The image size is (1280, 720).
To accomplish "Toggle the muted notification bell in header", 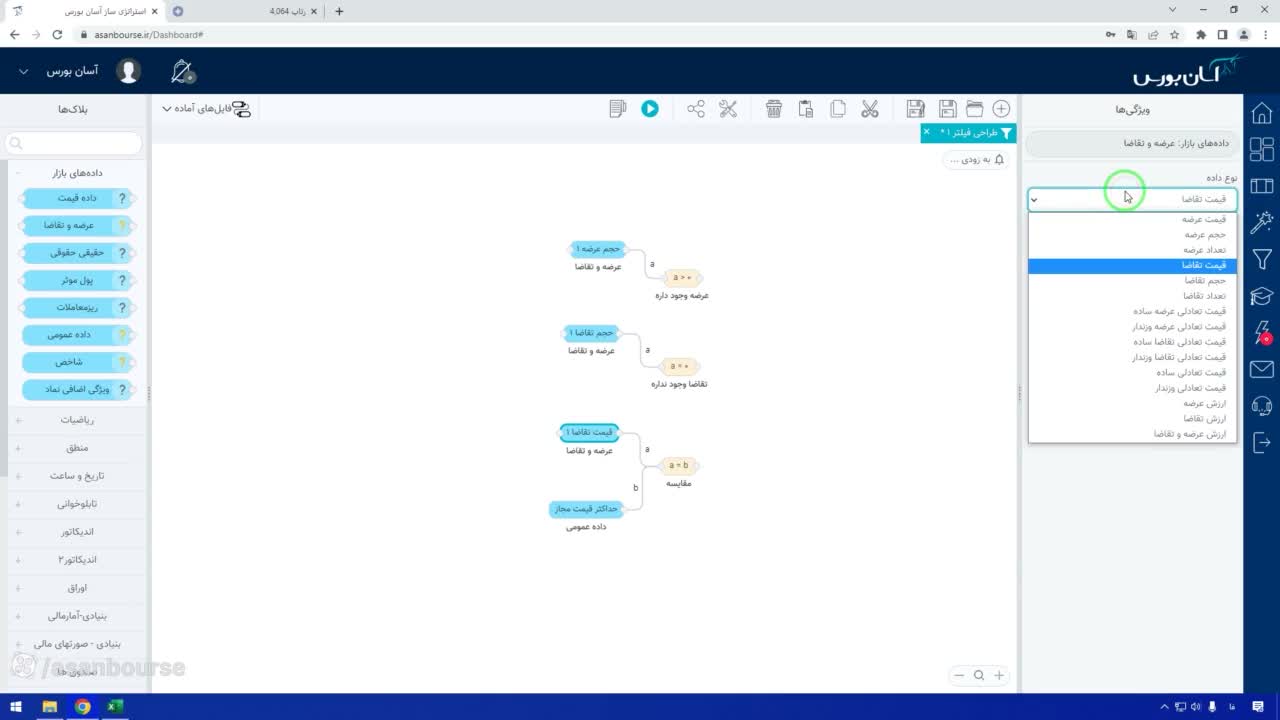I will tap(182, 72).
